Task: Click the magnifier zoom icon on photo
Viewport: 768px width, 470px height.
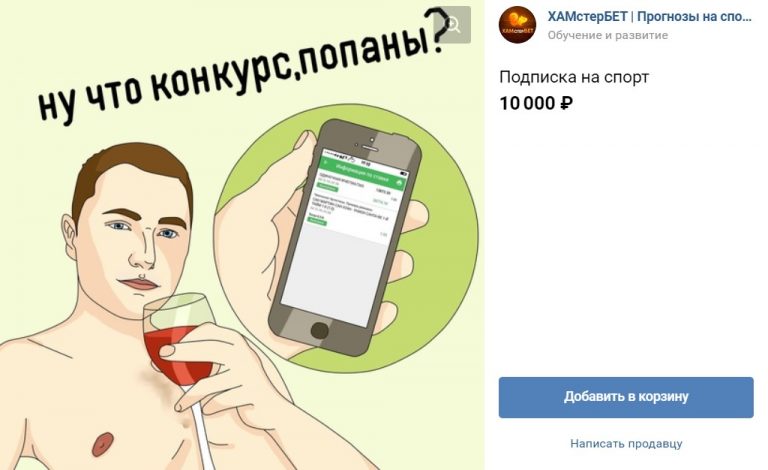Action: (453, 24)
